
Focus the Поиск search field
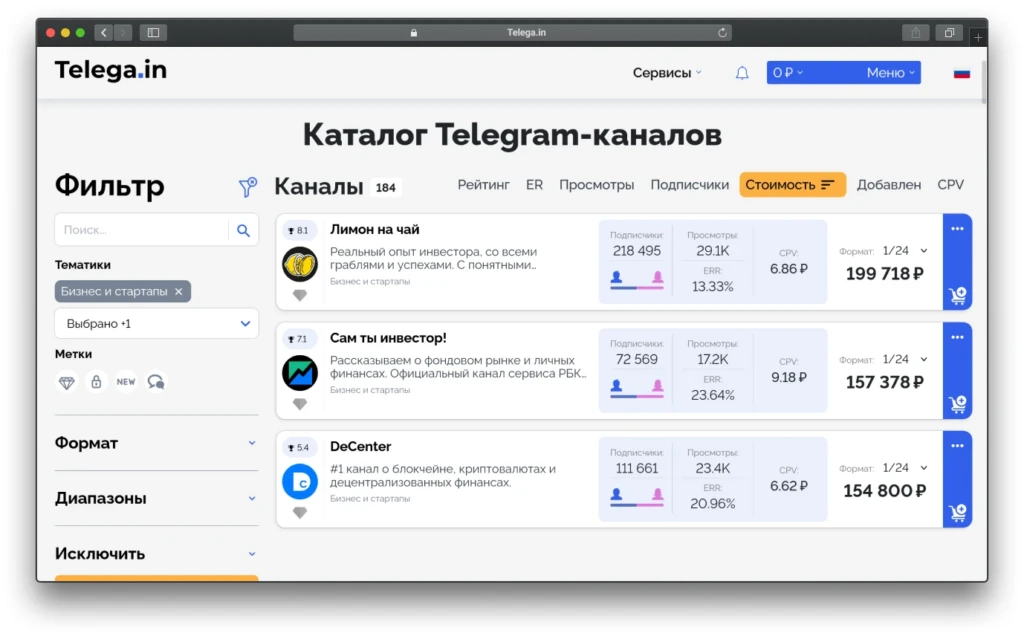click(x=142, y=230)
